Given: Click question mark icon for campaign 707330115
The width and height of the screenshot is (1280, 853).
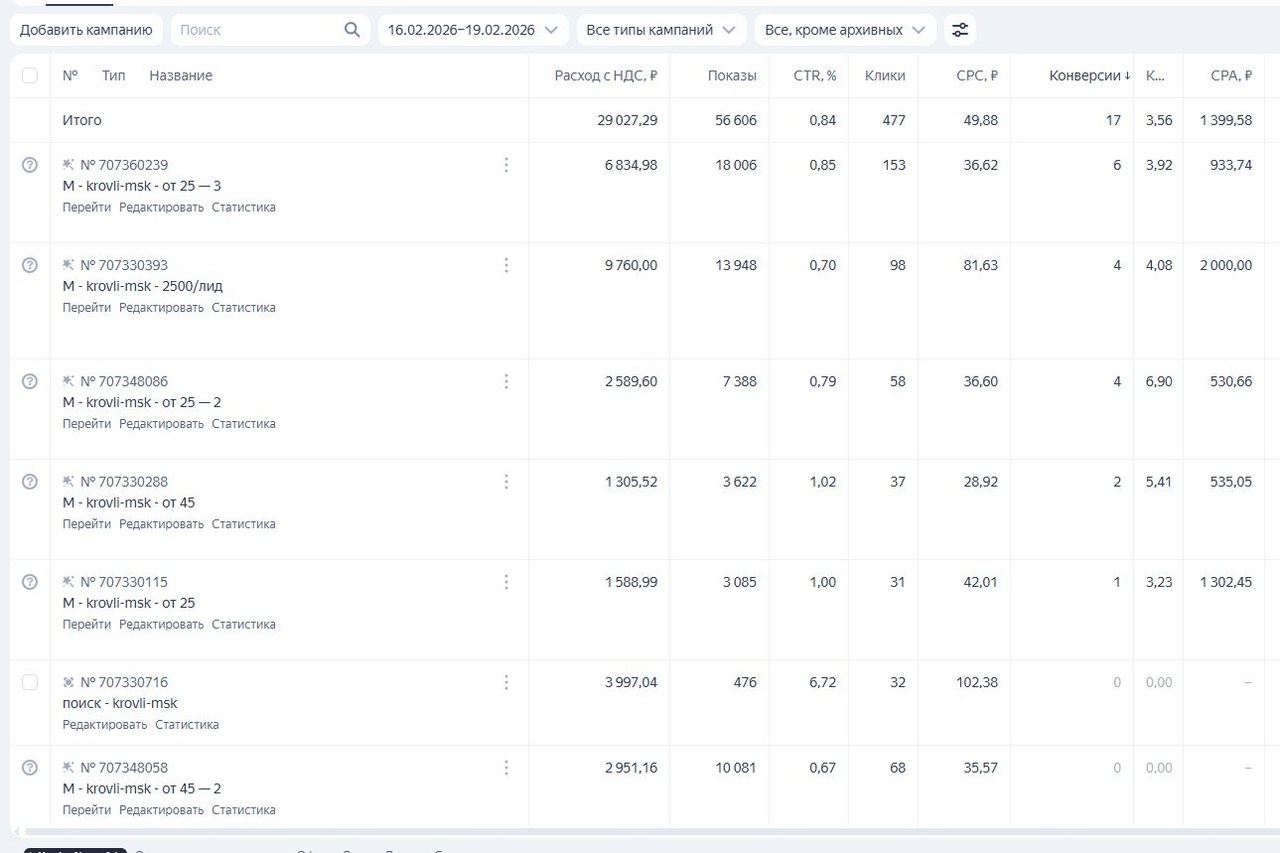Looking at the screenshot, I should tap(30, 582).
